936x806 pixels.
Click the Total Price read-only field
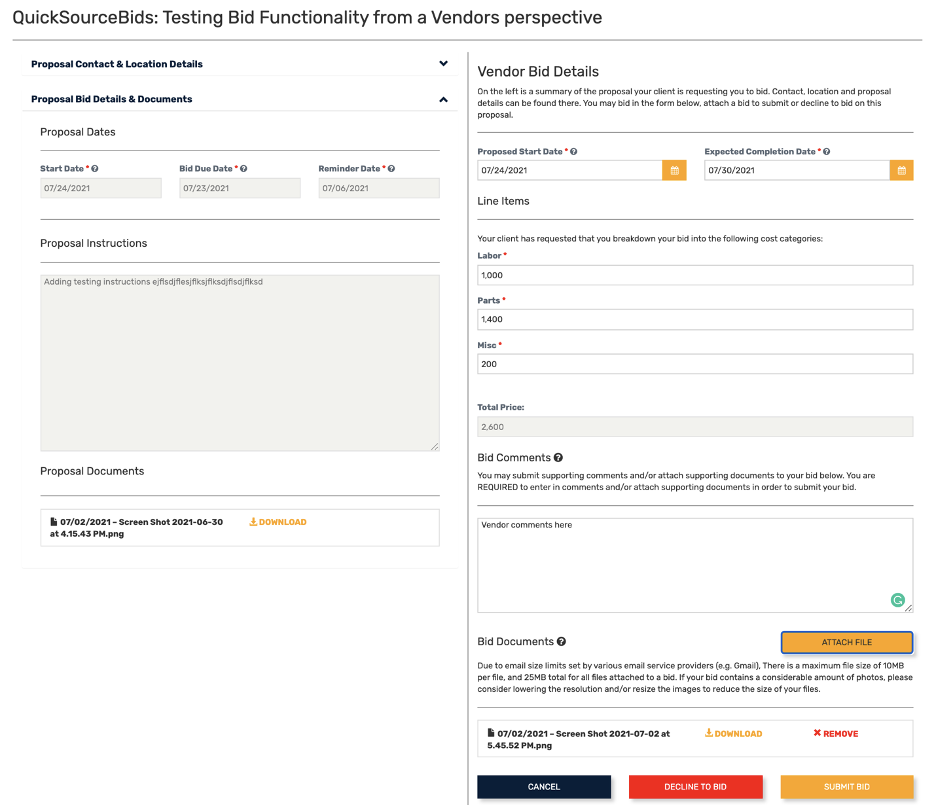coord(695,427)
